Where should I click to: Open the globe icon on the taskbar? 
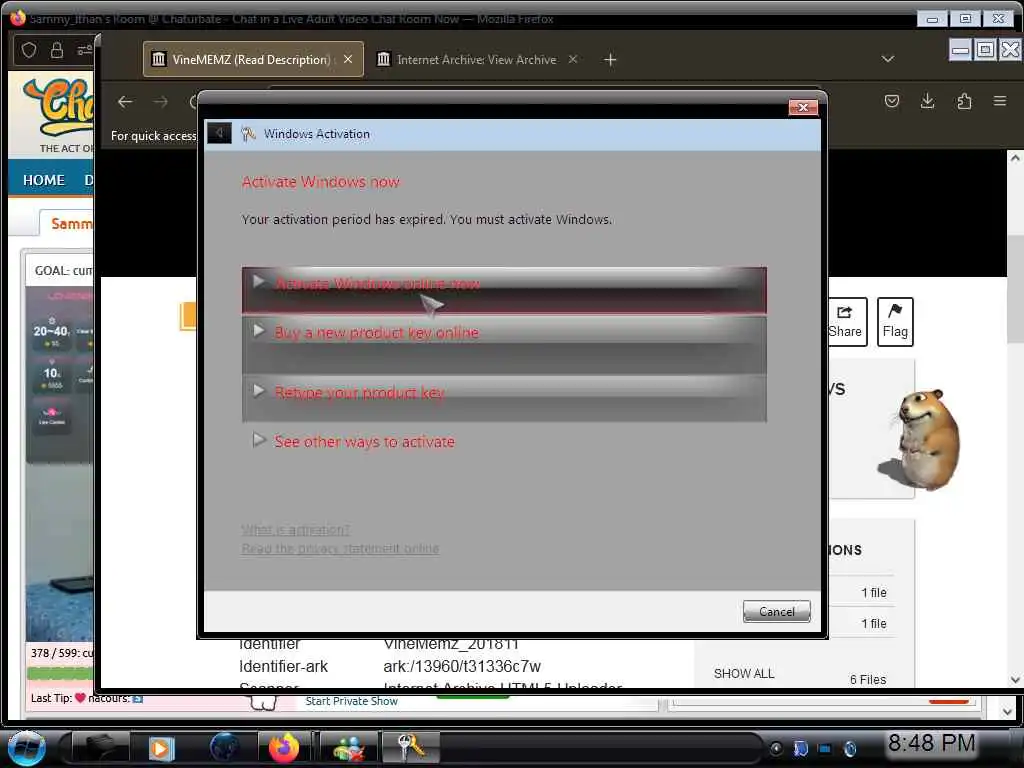click(x=224, y=748)
